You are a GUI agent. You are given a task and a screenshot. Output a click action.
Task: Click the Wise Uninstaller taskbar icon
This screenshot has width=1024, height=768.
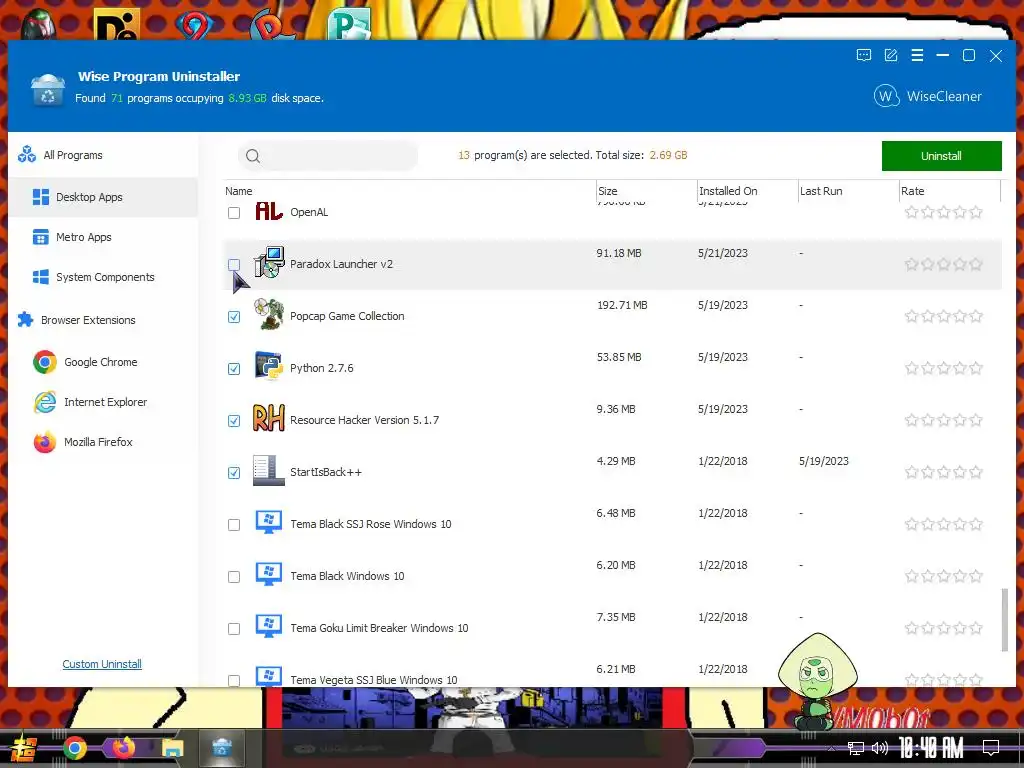coord(222,748)
